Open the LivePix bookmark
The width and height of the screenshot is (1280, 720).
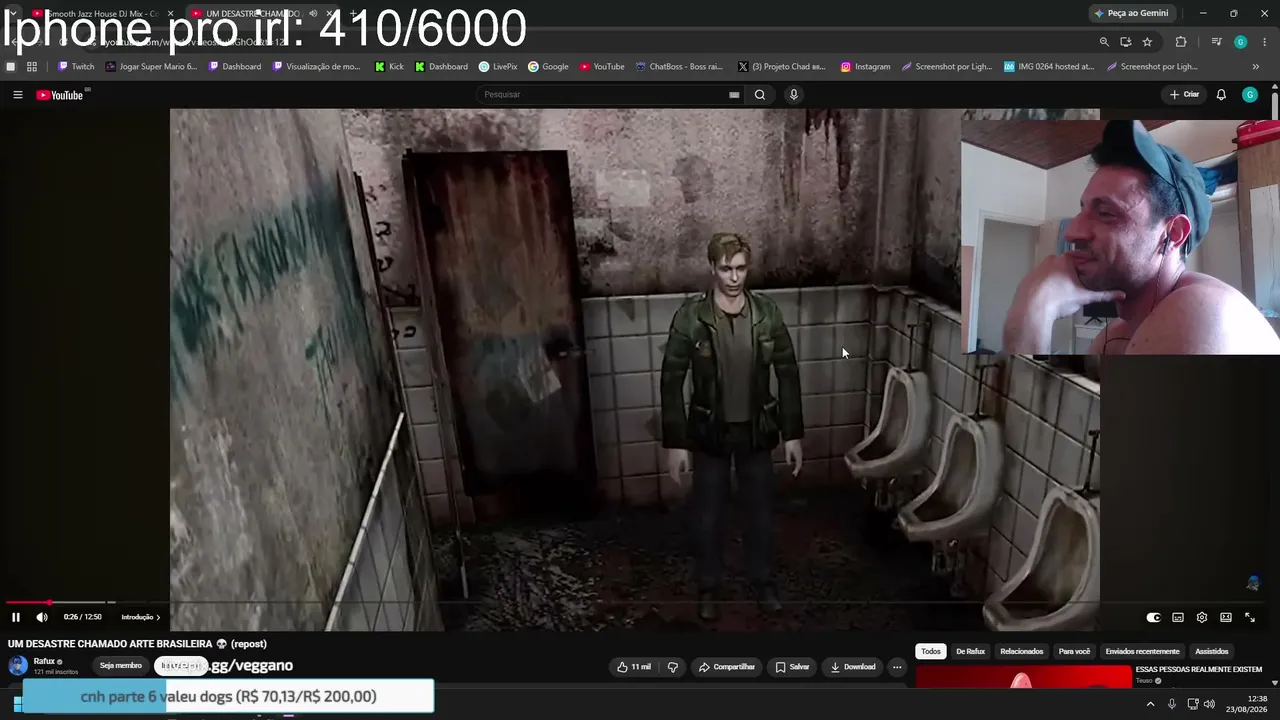coord(498,67)
